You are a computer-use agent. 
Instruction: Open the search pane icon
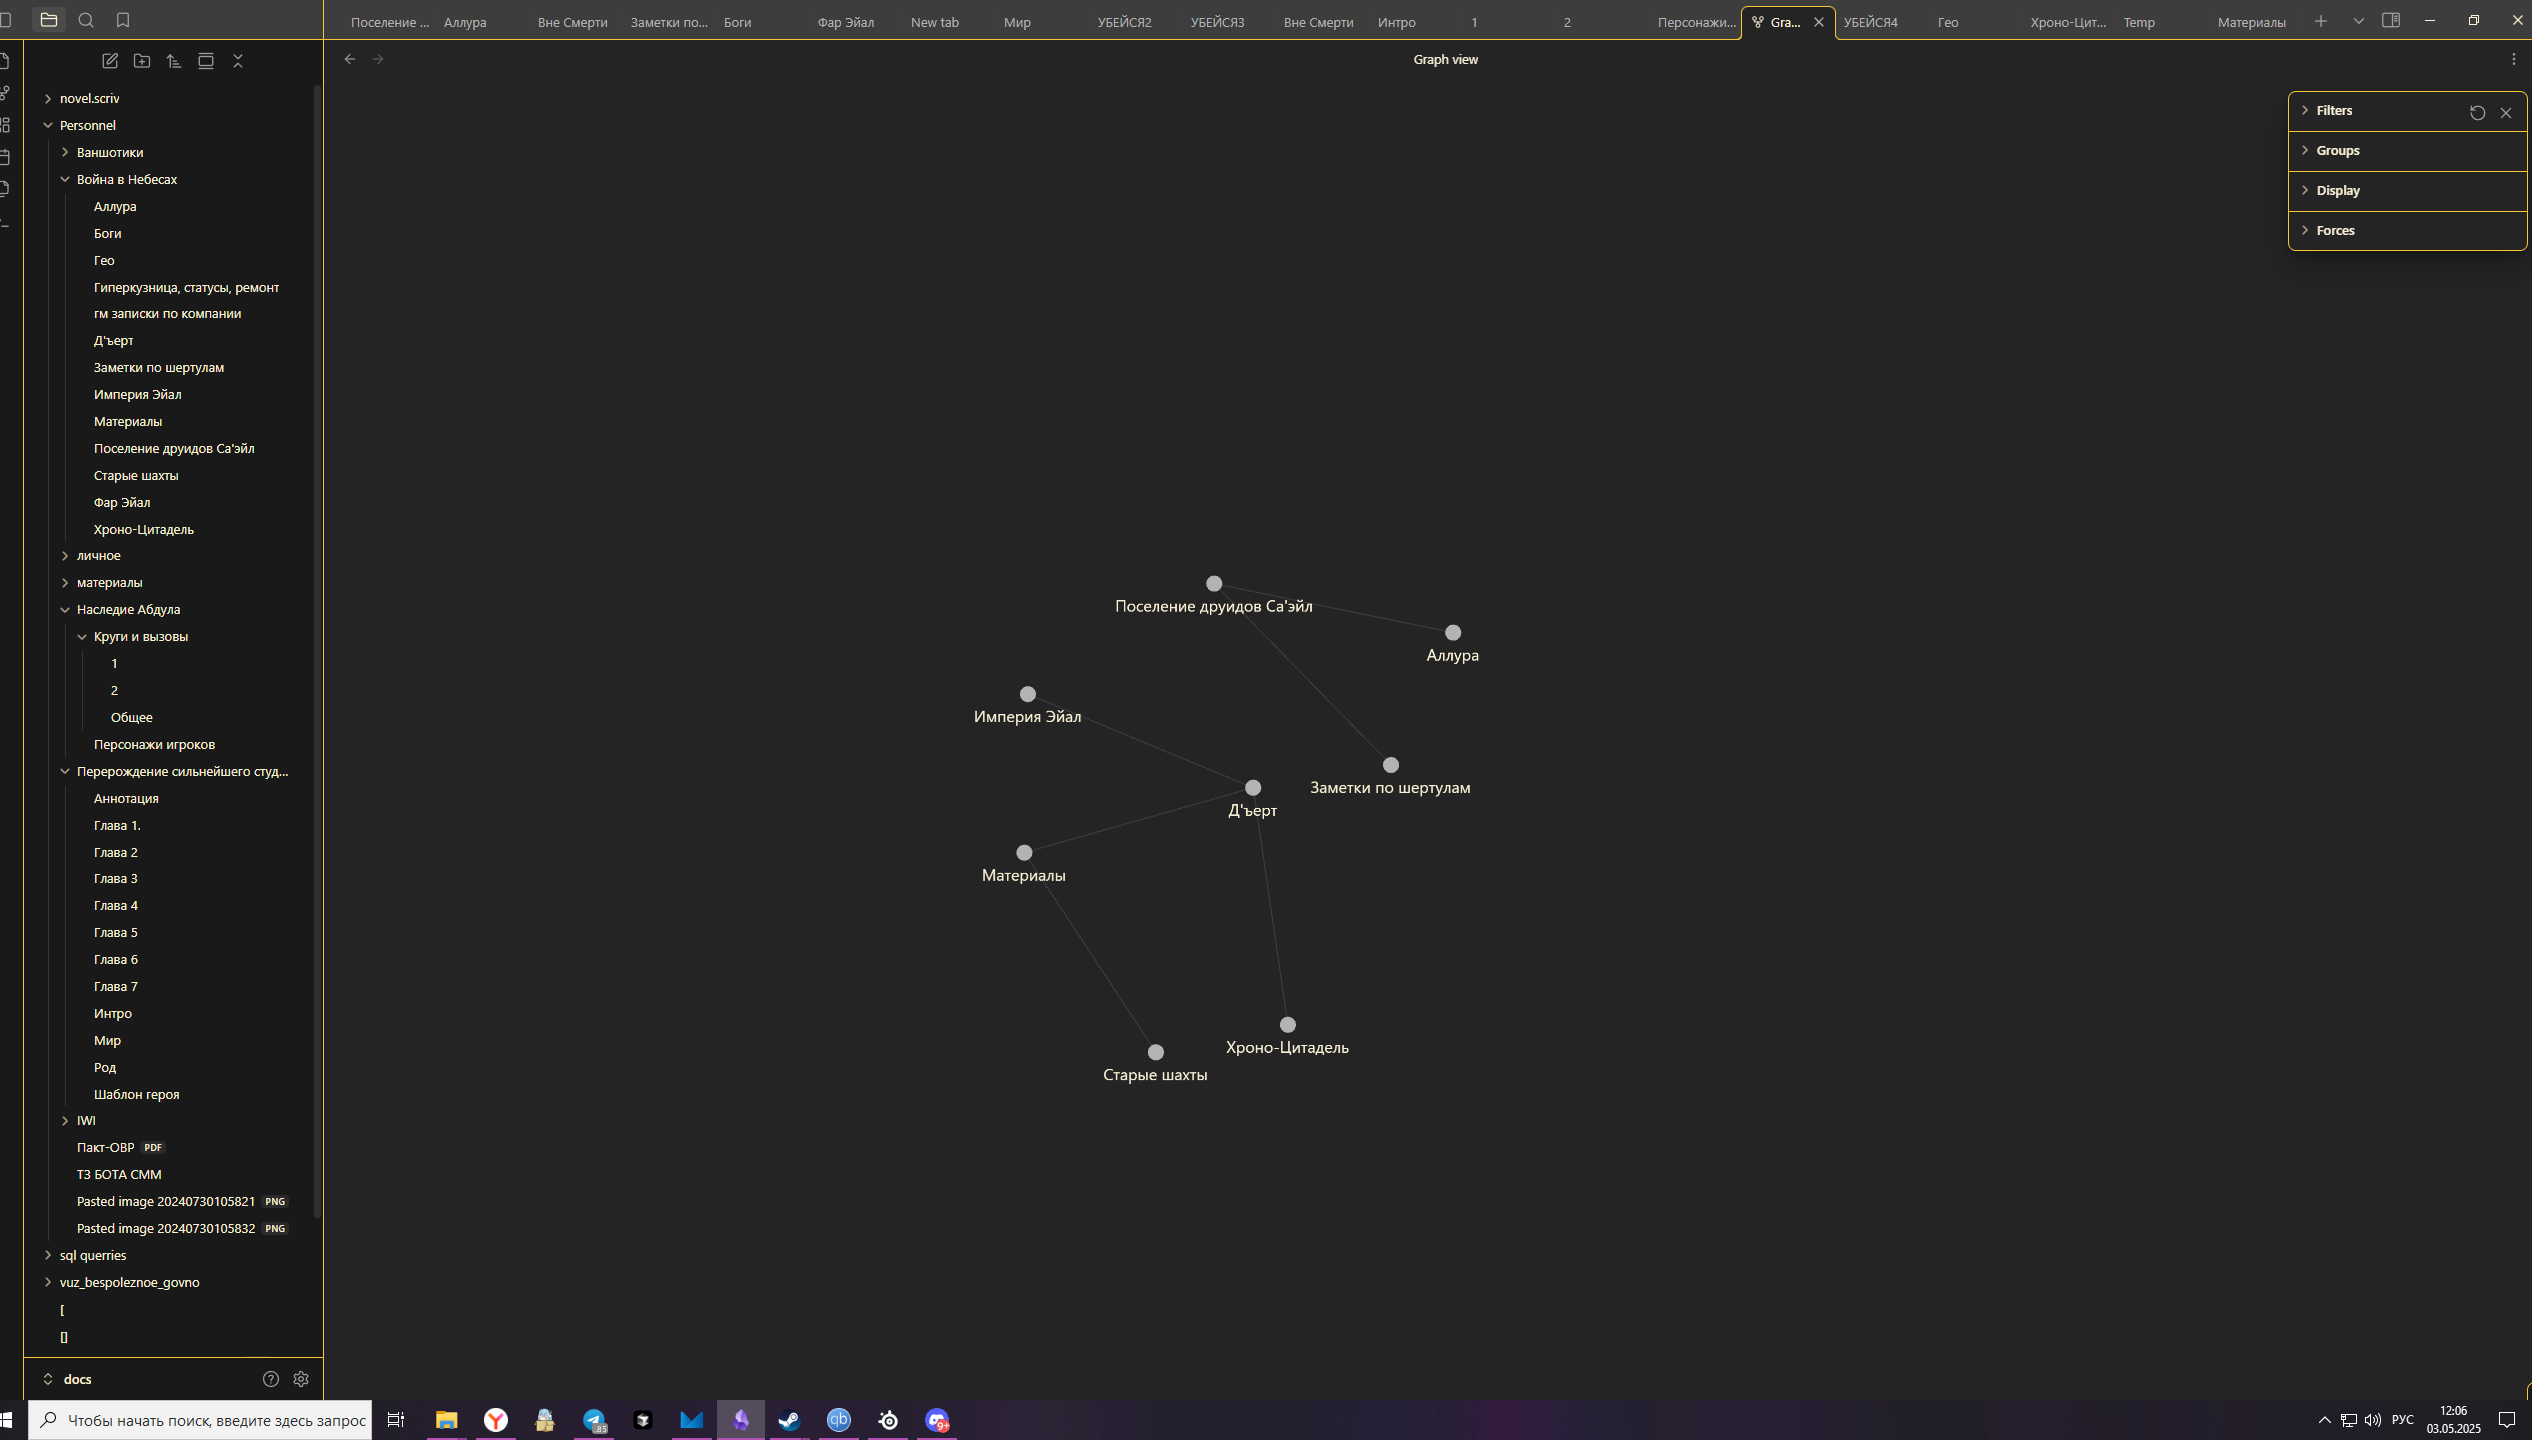(86, 20)
